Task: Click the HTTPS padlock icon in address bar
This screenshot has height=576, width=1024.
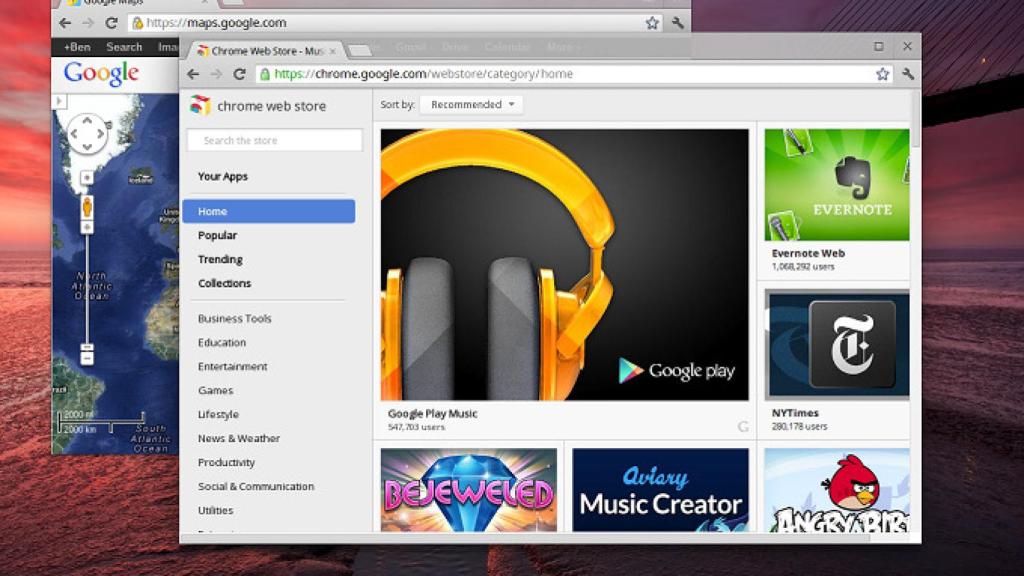Action: (266, 73)
